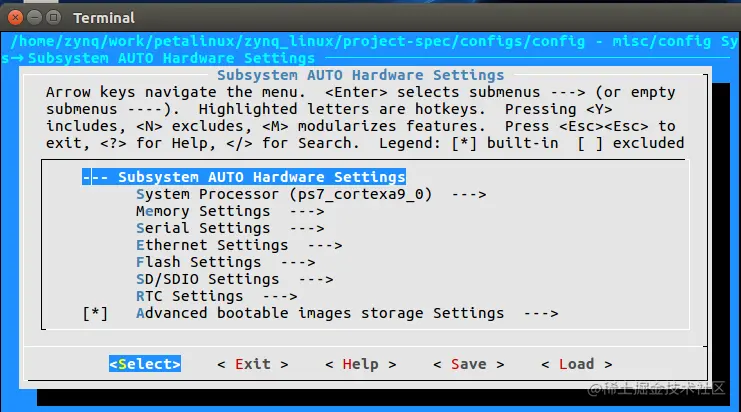
Task: Click the < Load > button
Action: tap(577, 364)
